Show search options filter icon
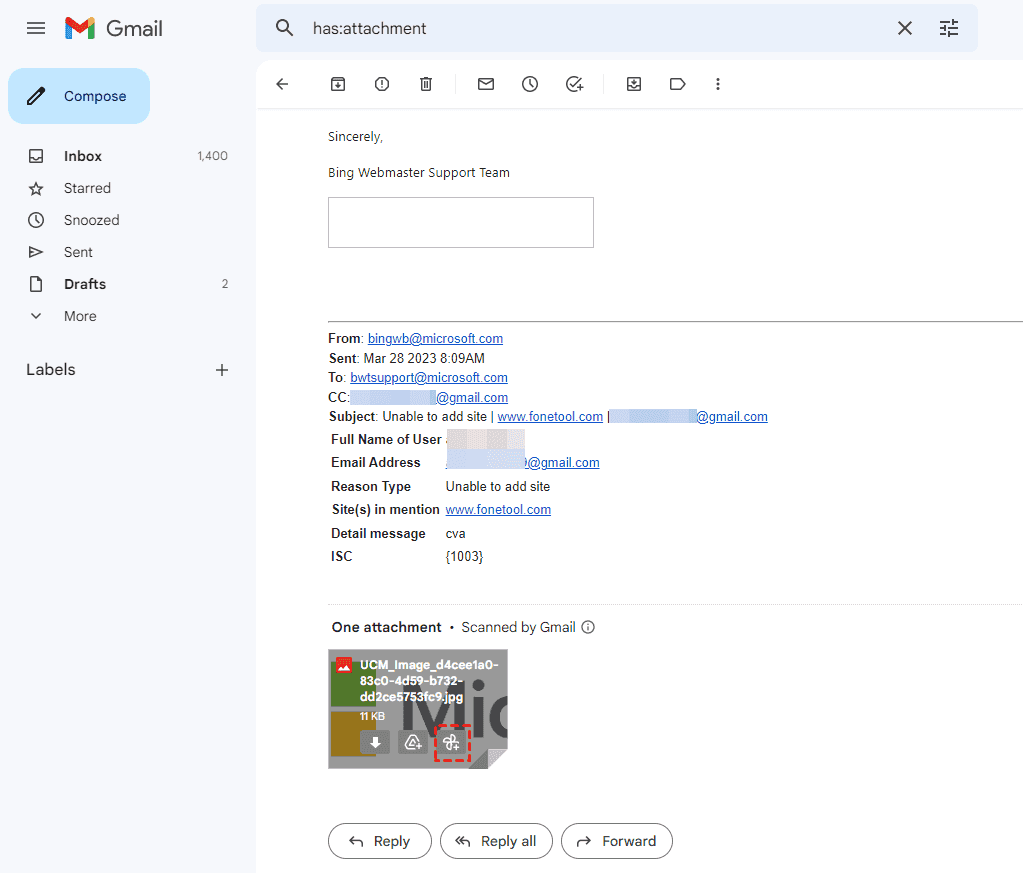The width and height of the screenshot is (1023, 873). pos(949,28)
